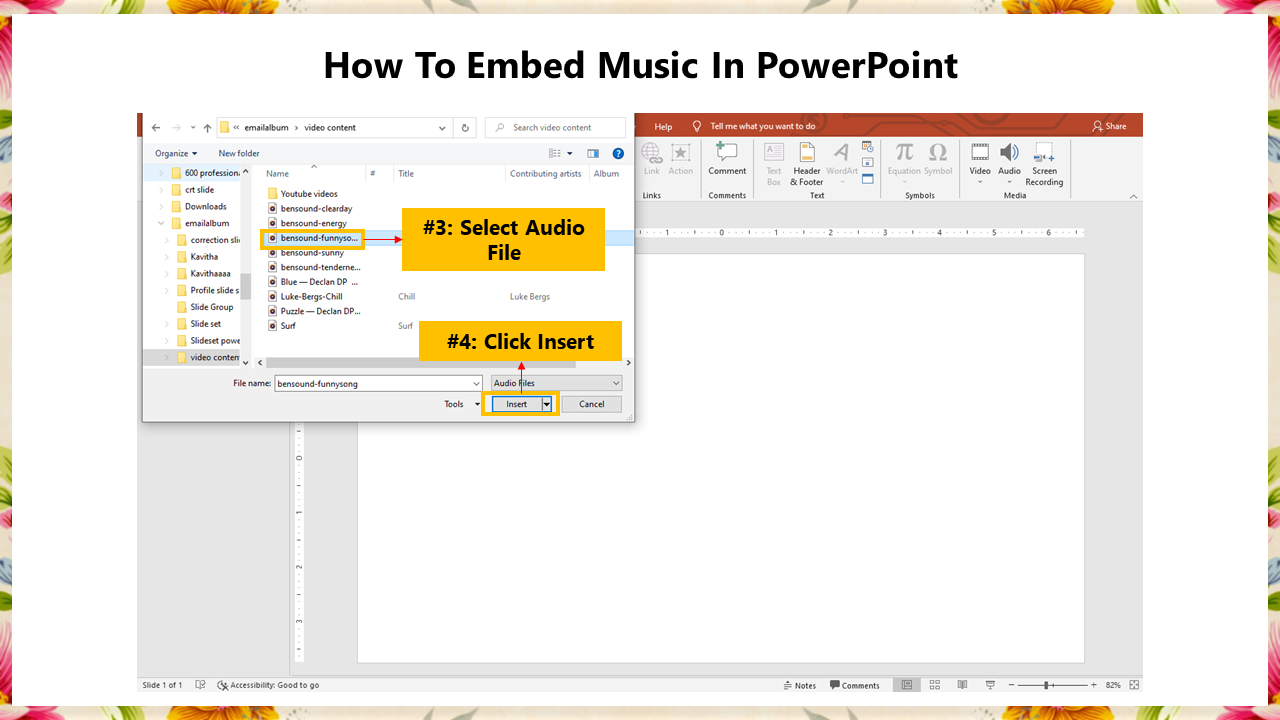1280x720 pixels.
Task: Select the Slide Group folder in tree
Action: (205, 307)
